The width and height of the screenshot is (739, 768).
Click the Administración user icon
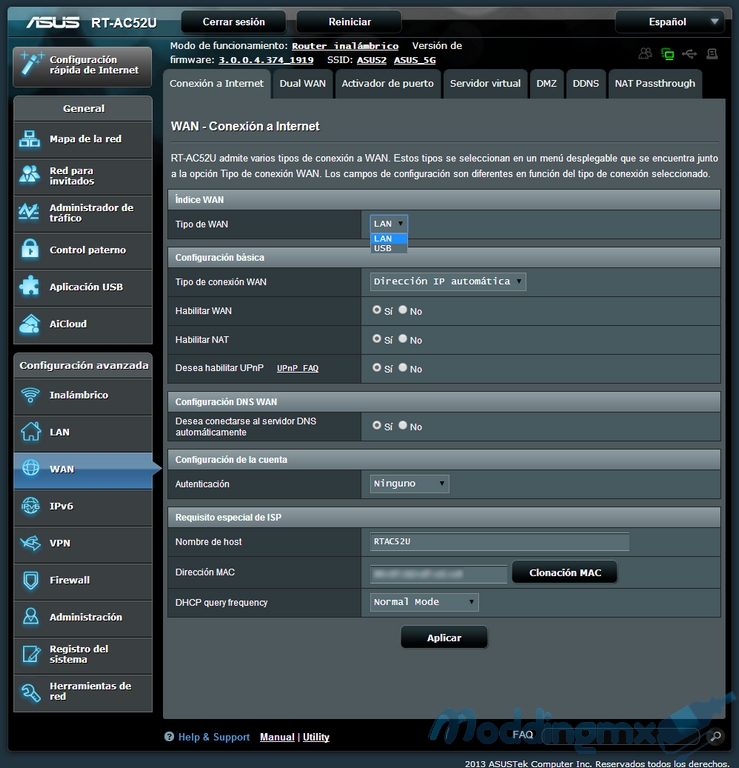[x=30, y=617]
